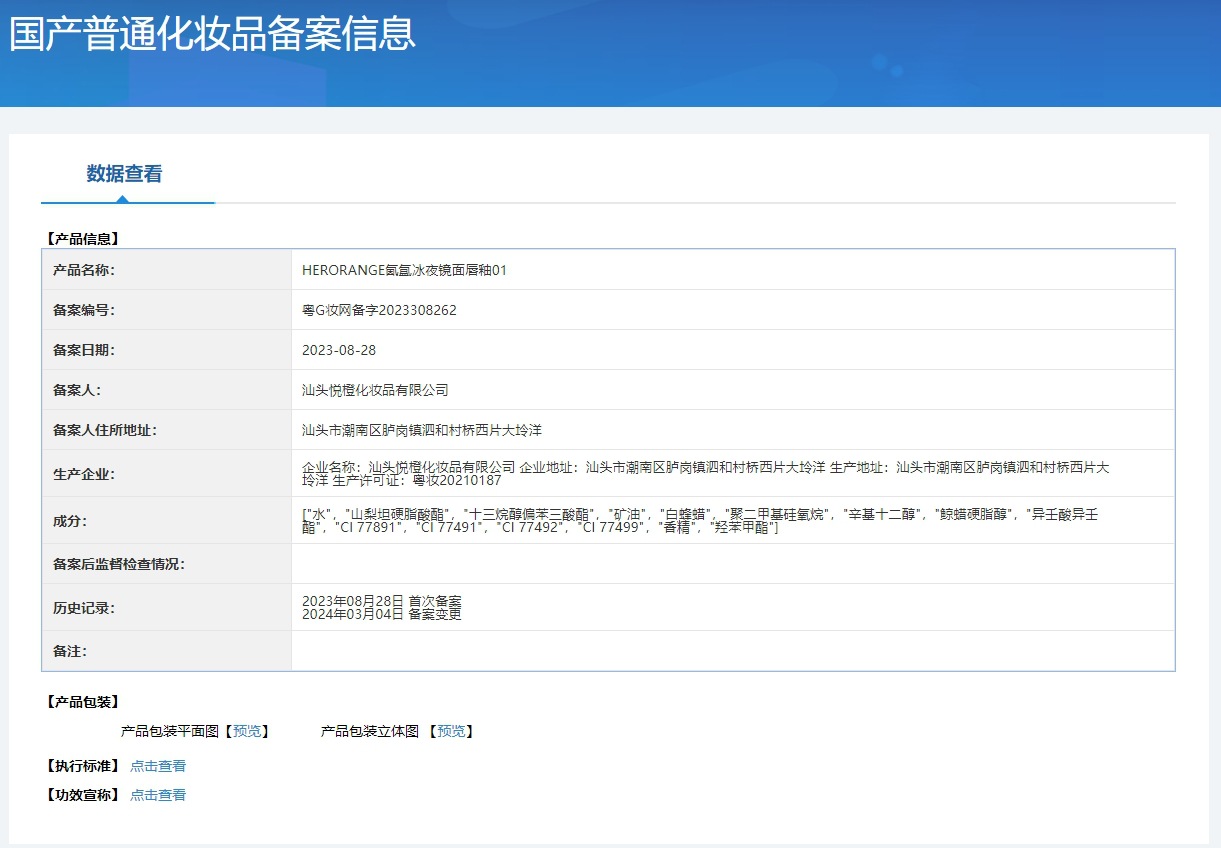
Task: Click the 【执行标准】 label
Action: (x=82, y=766)
